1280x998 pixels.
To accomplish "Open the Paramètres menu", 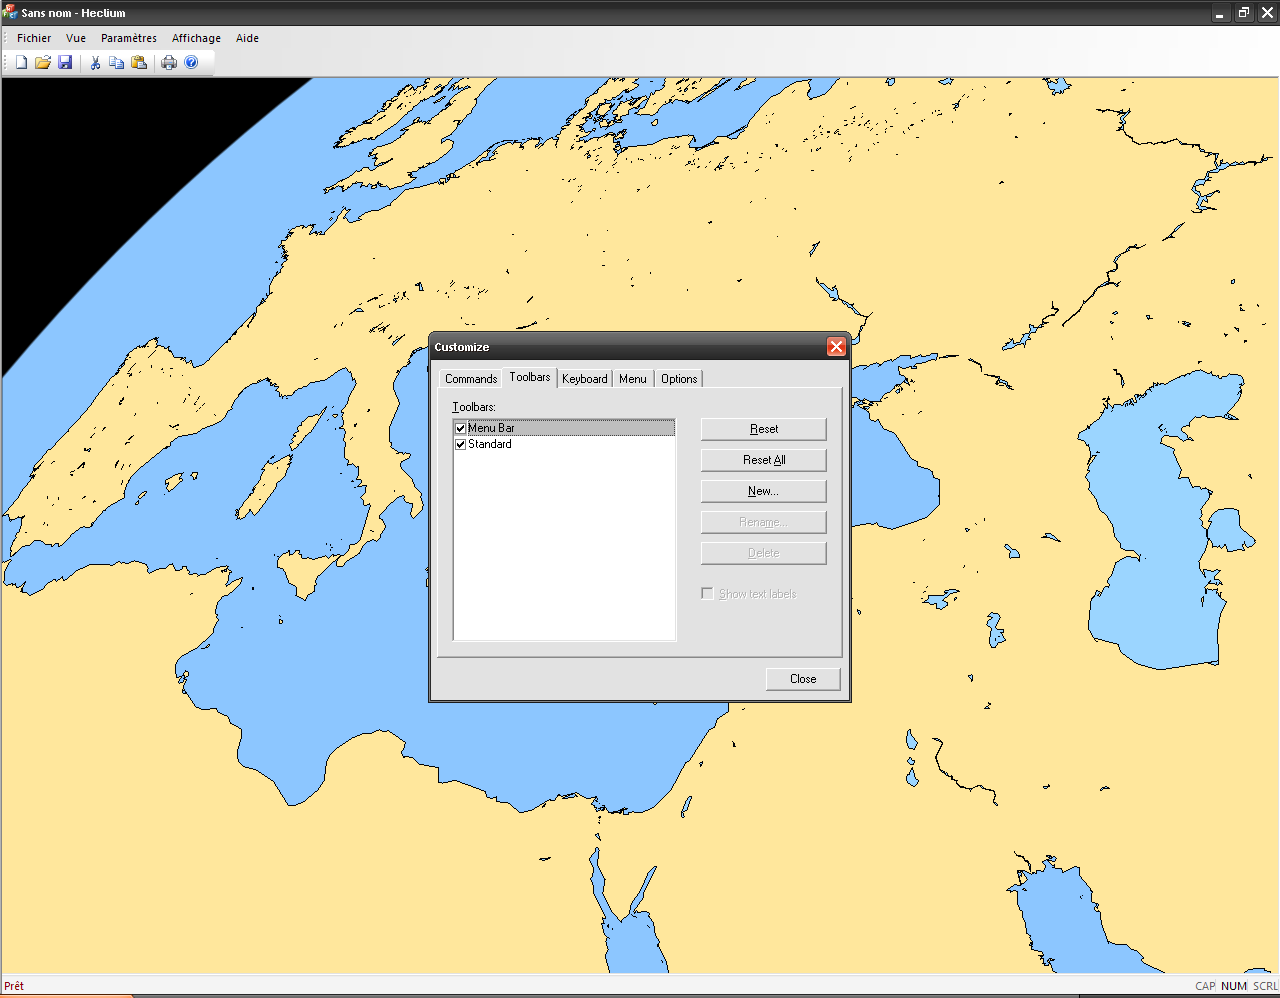I will coord(129,38).
